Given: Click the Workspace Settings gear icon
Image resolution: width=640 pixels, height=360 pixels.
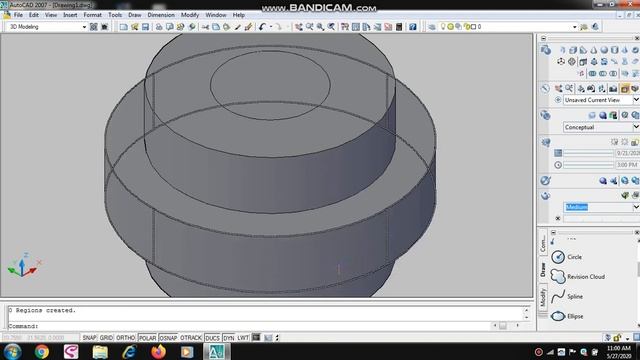Looking at the screenshot, I should 93,27.
